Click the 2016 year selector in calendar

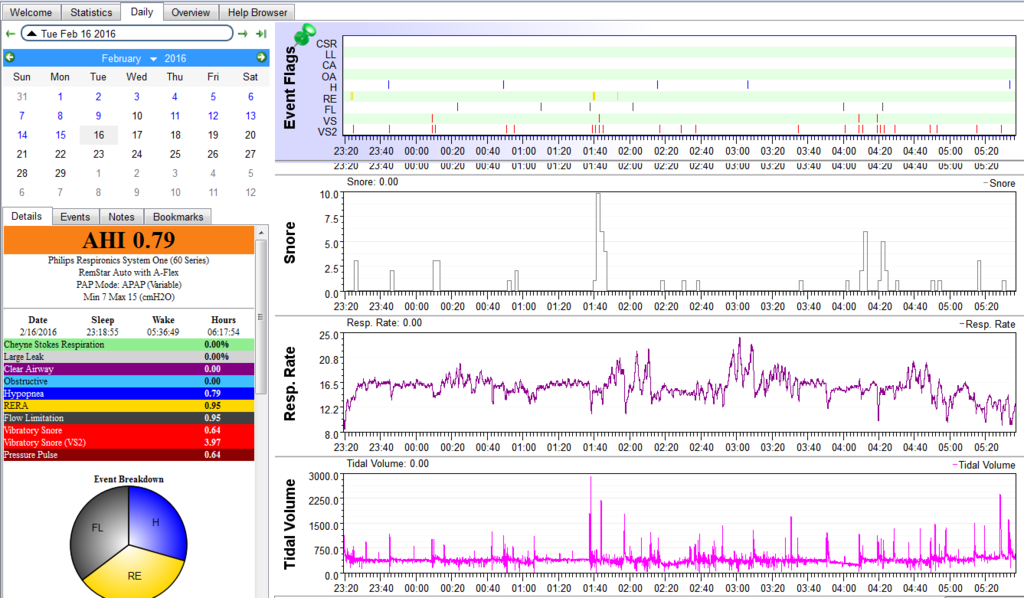point(175,58)
